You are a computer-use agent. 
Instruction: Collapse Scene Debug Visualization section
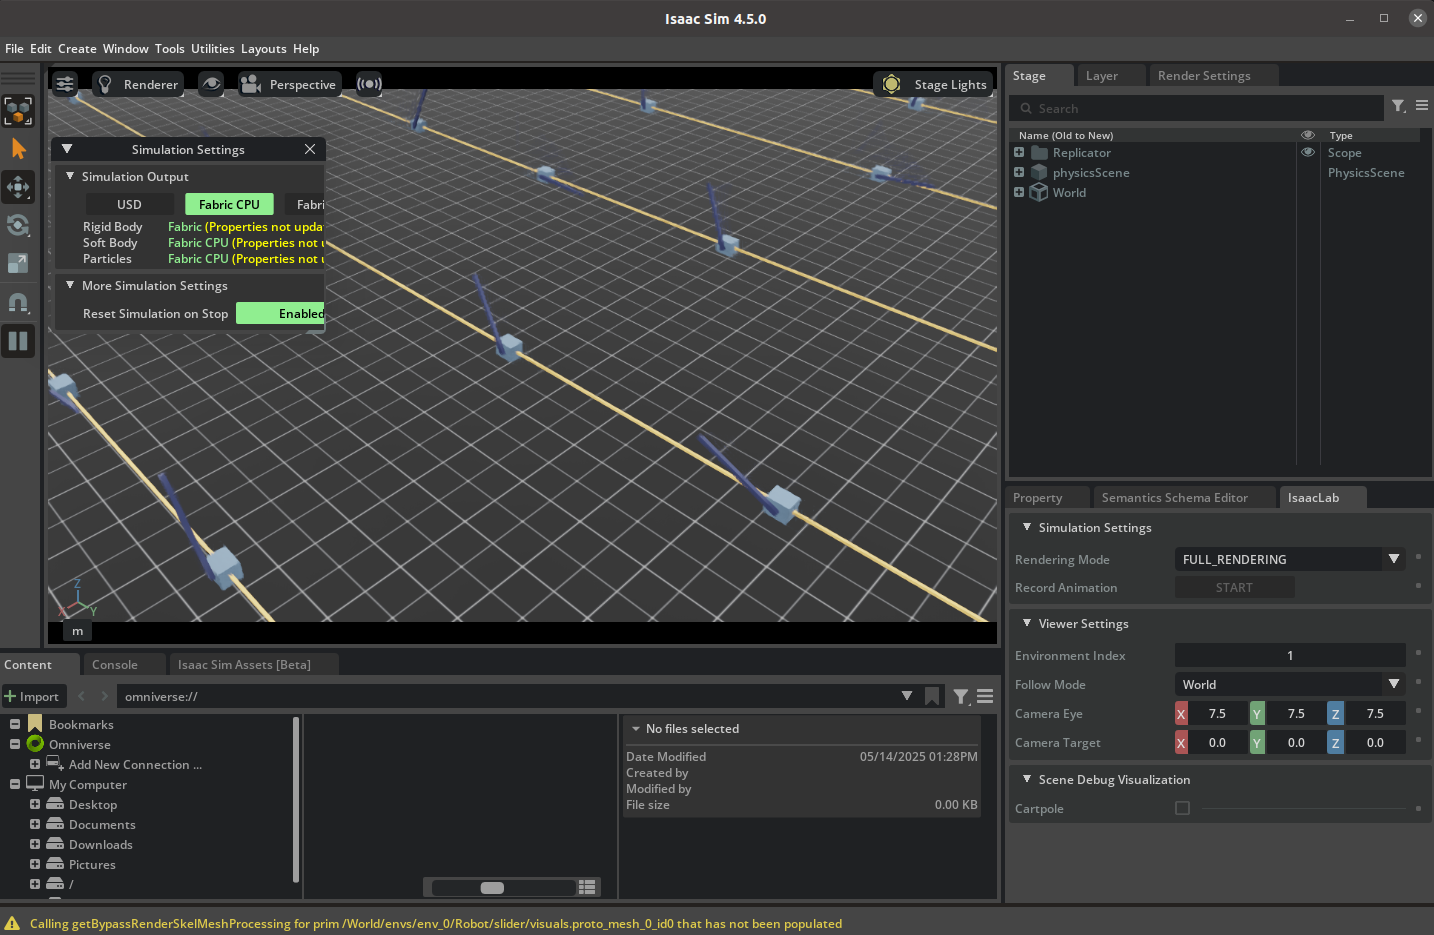(x=1027, y=779)
